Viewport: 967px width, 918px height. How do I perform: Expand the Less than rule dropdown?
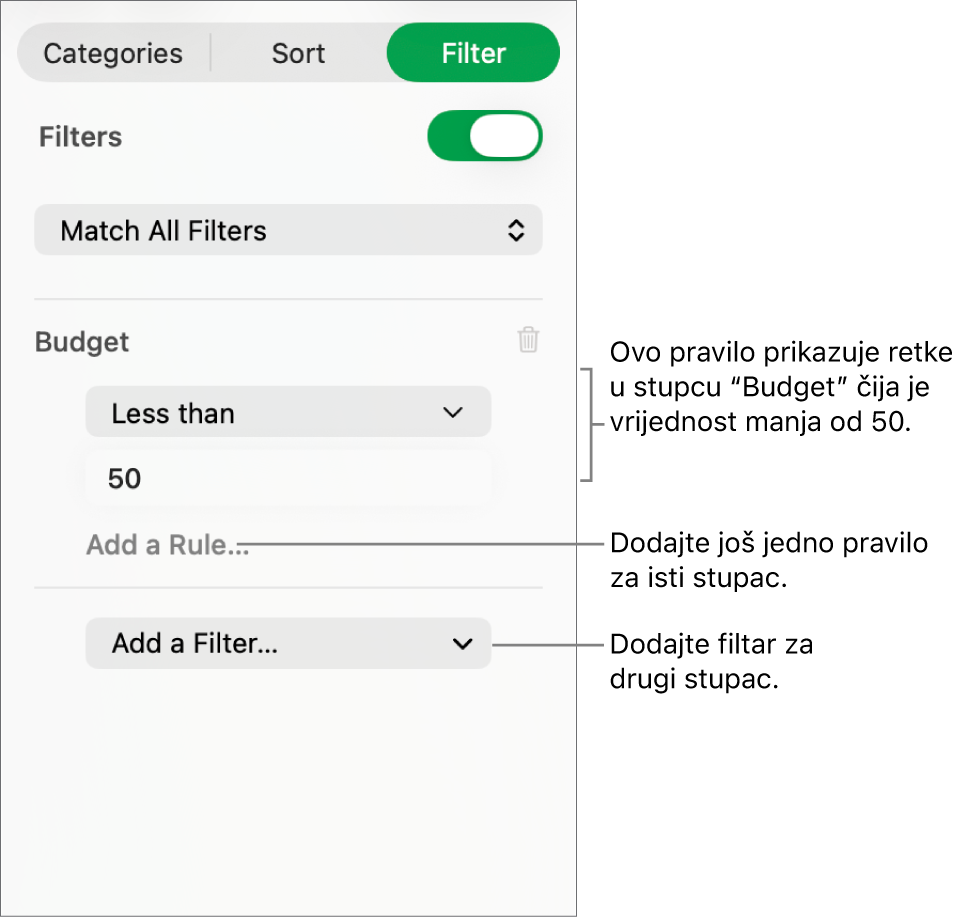288,413
